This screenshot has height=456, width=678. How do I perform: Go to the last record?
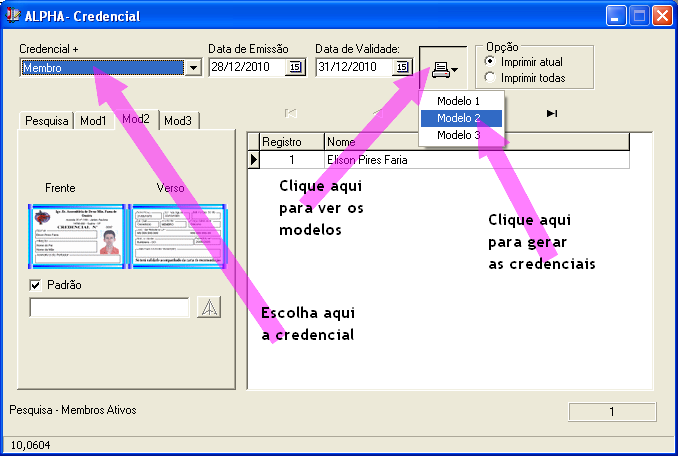pos(552,114)
